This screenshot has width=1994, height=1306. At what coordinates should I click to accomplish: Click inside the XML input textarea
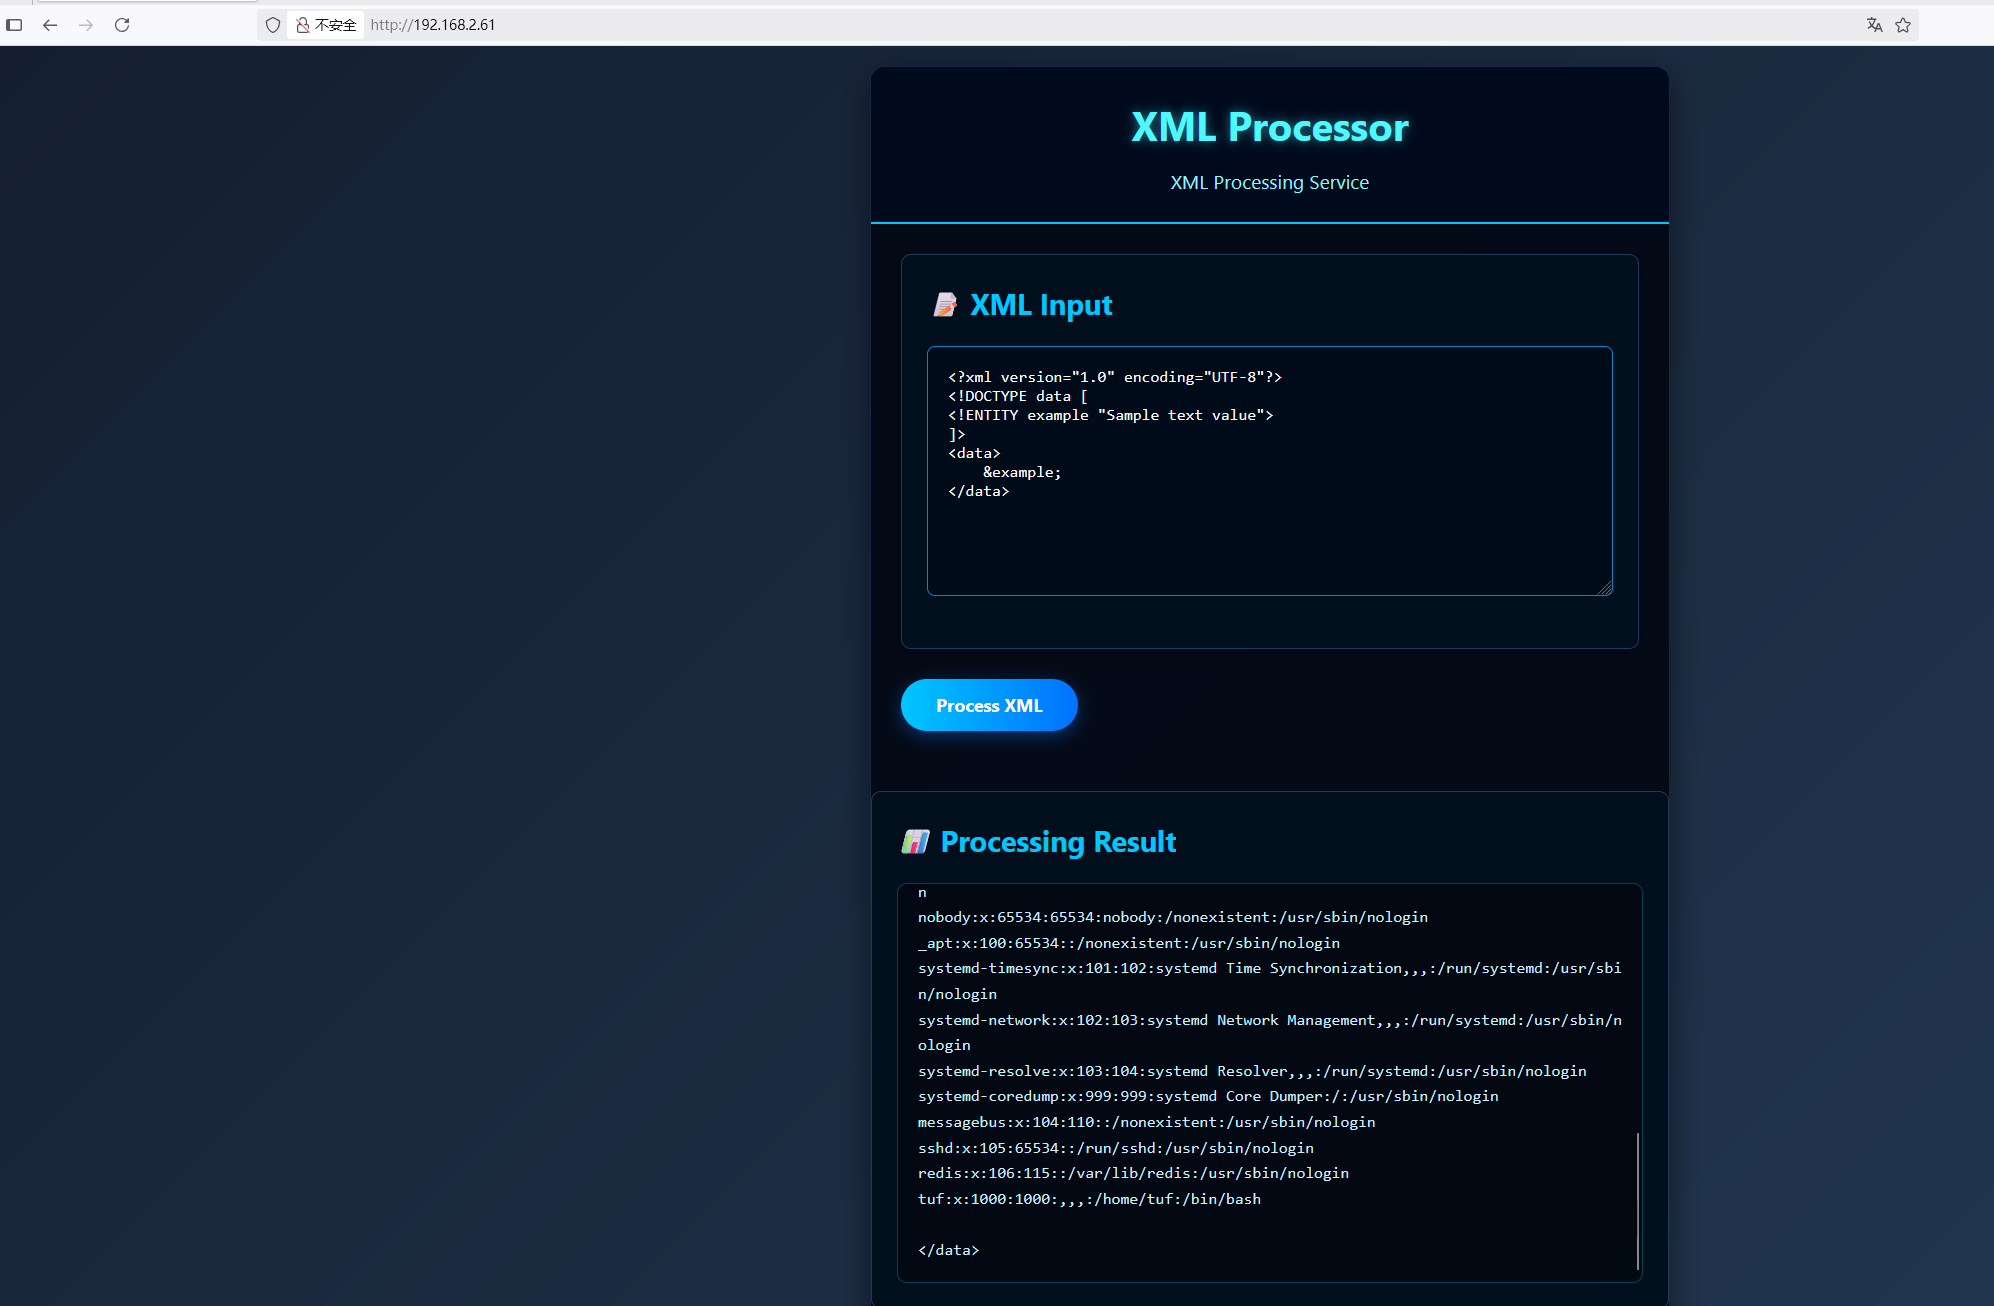point(1268,540)
